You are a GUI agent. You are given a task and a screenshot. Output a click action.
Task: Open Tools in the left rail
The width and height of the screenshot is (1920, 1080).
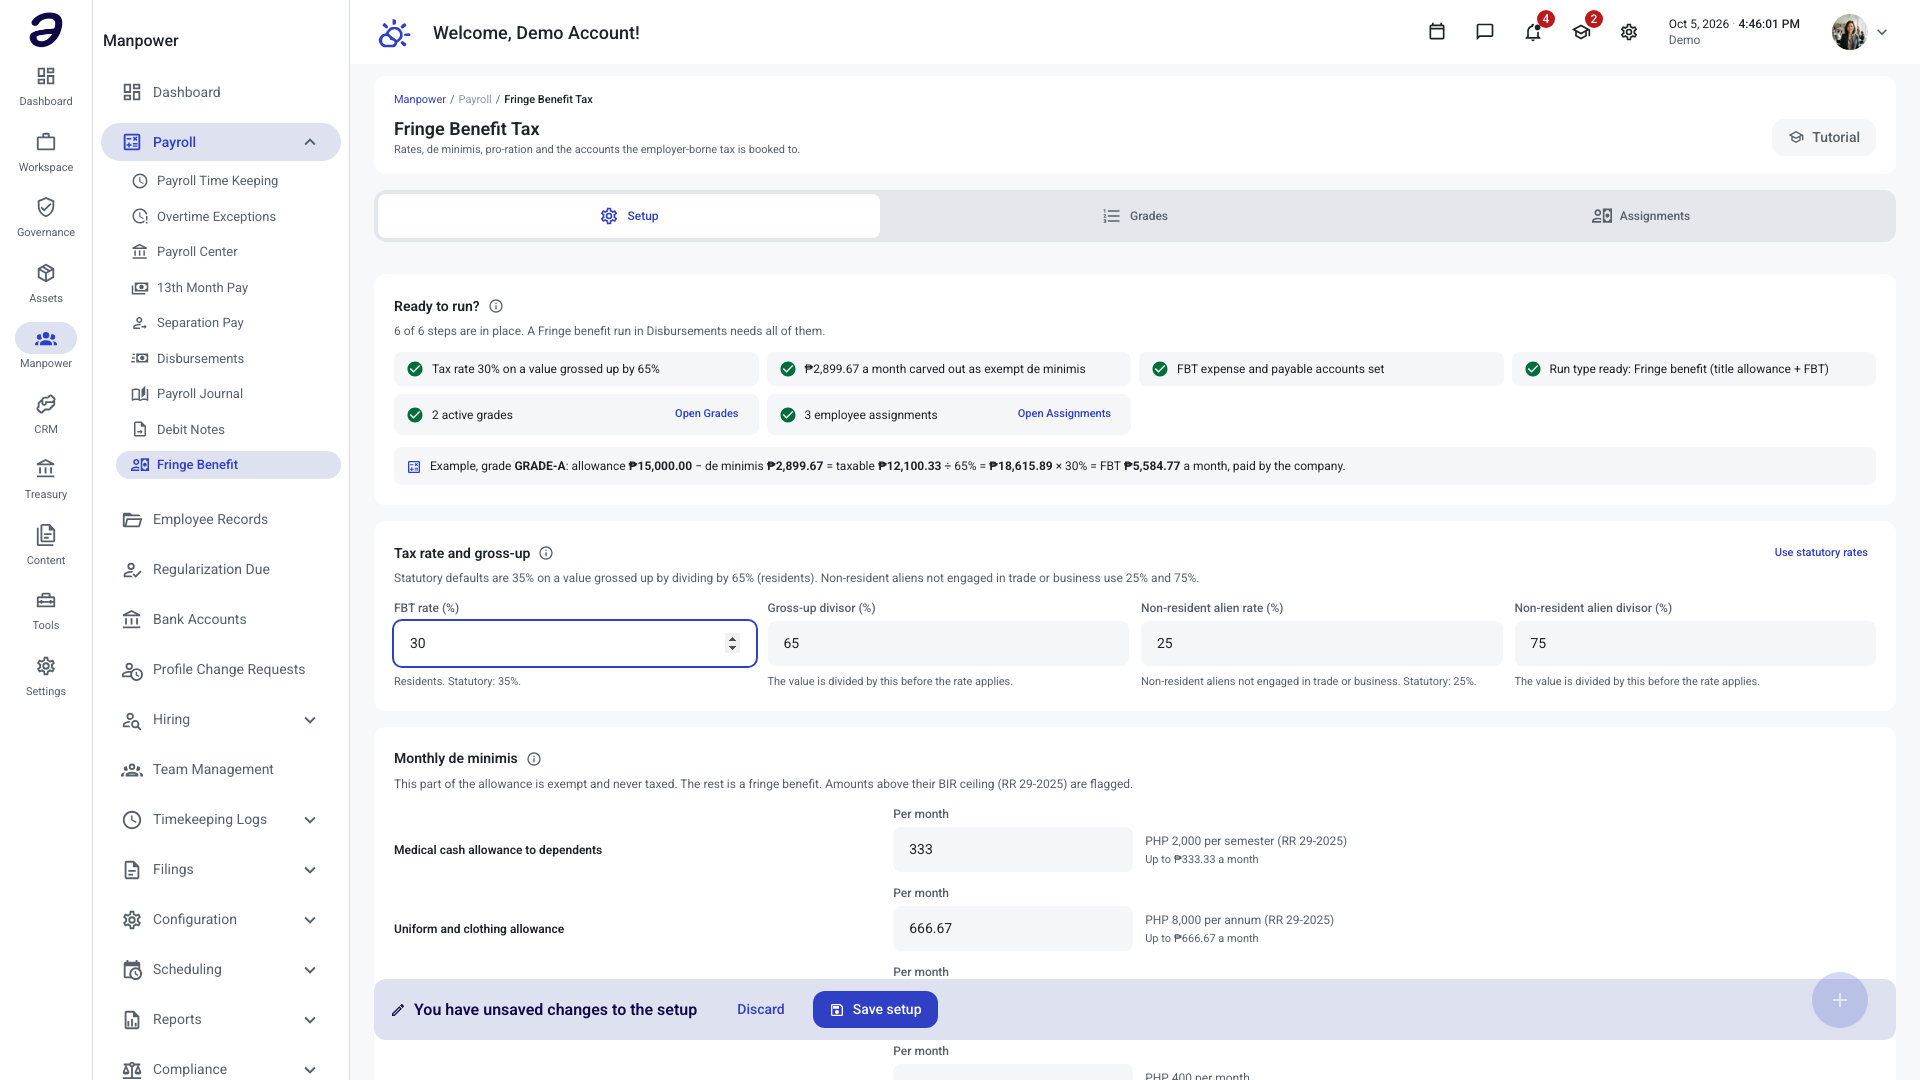[46, 610]
